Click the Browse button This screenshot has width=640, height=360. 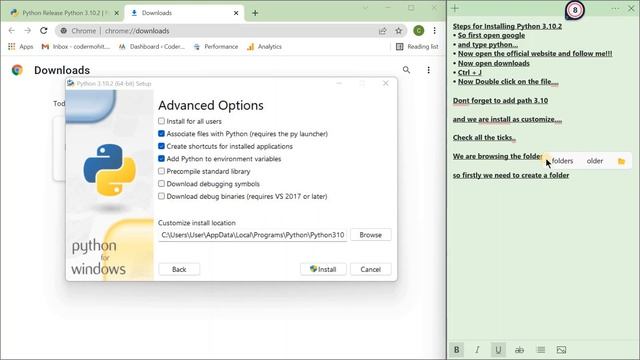(371, 235)
